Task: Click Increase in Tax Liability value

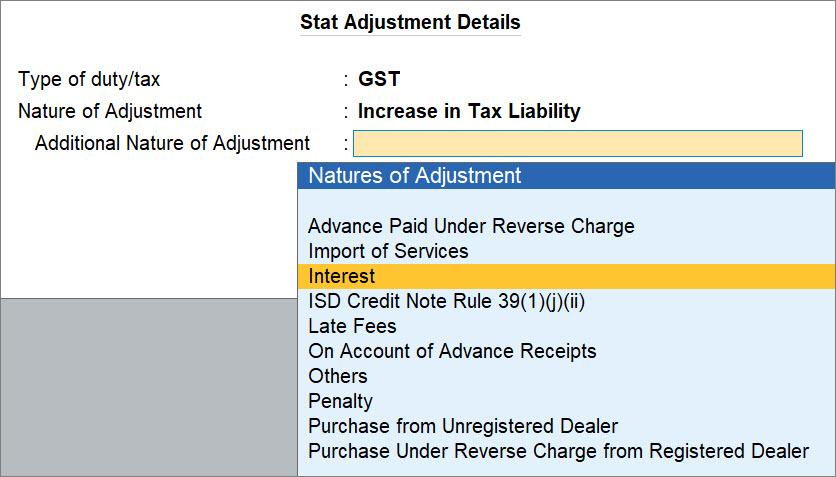Action: click(469, 111)
